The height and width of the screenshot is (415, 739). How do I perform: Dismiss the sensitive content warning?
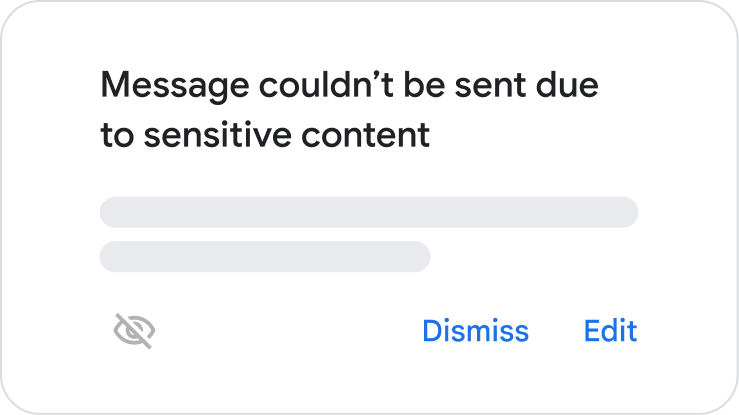coord(475,331)
